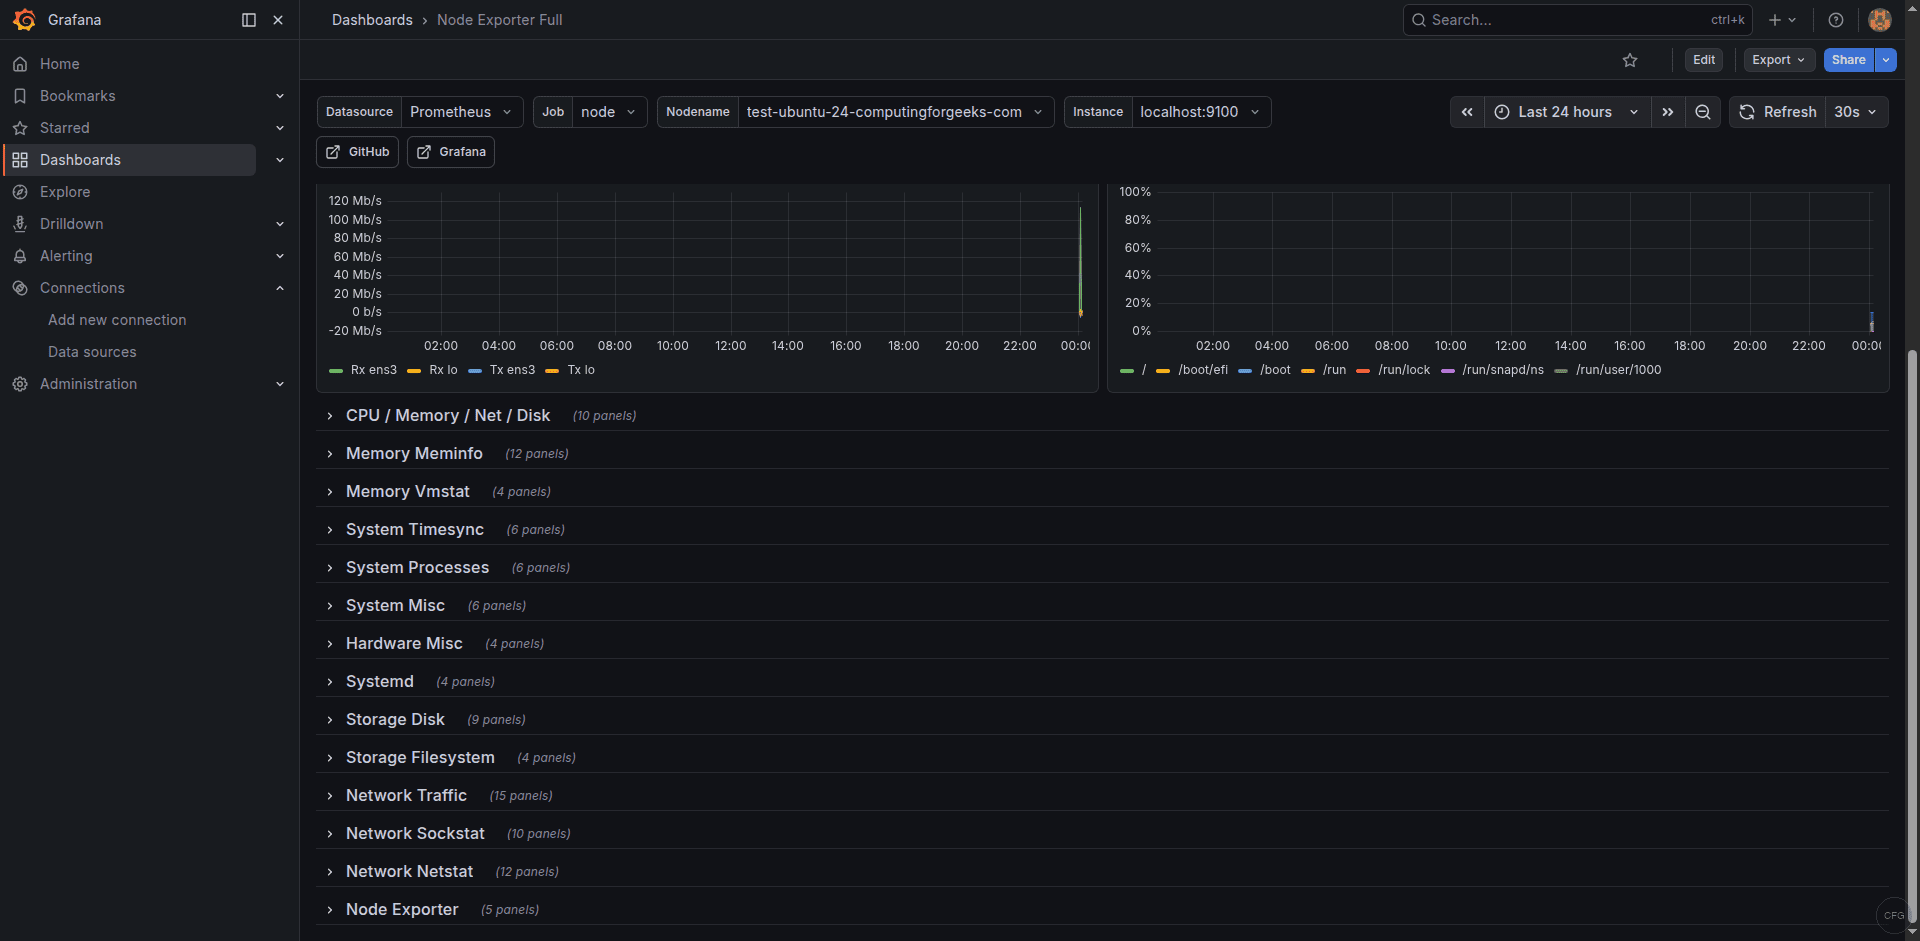
Task: Hide the /boot series in legend
Action: pos(1276,370)
